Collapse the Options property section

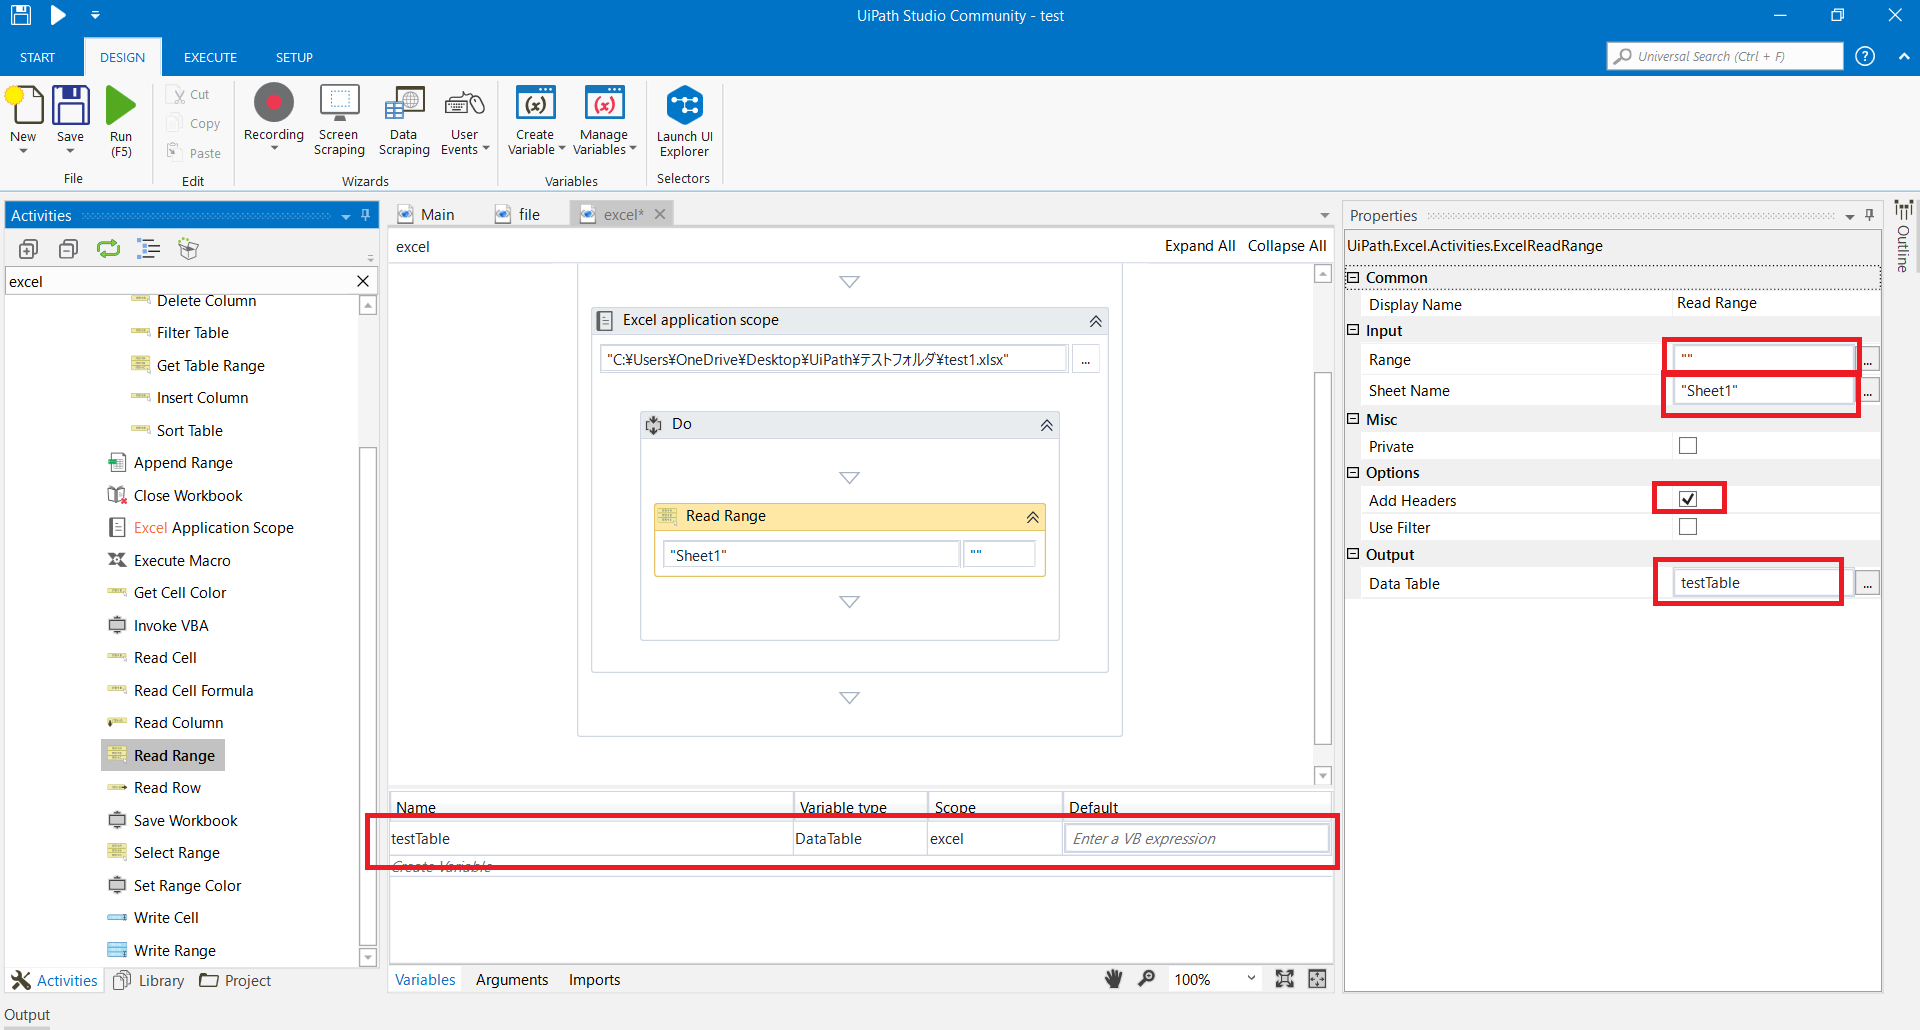coord(1353,472)
